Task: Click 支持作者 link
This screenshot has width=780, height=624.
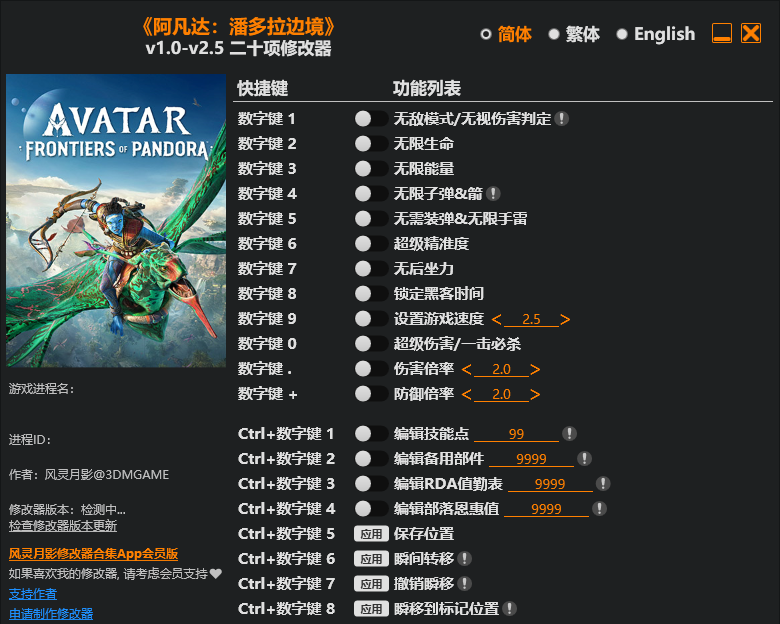Action: coord(33,594)
